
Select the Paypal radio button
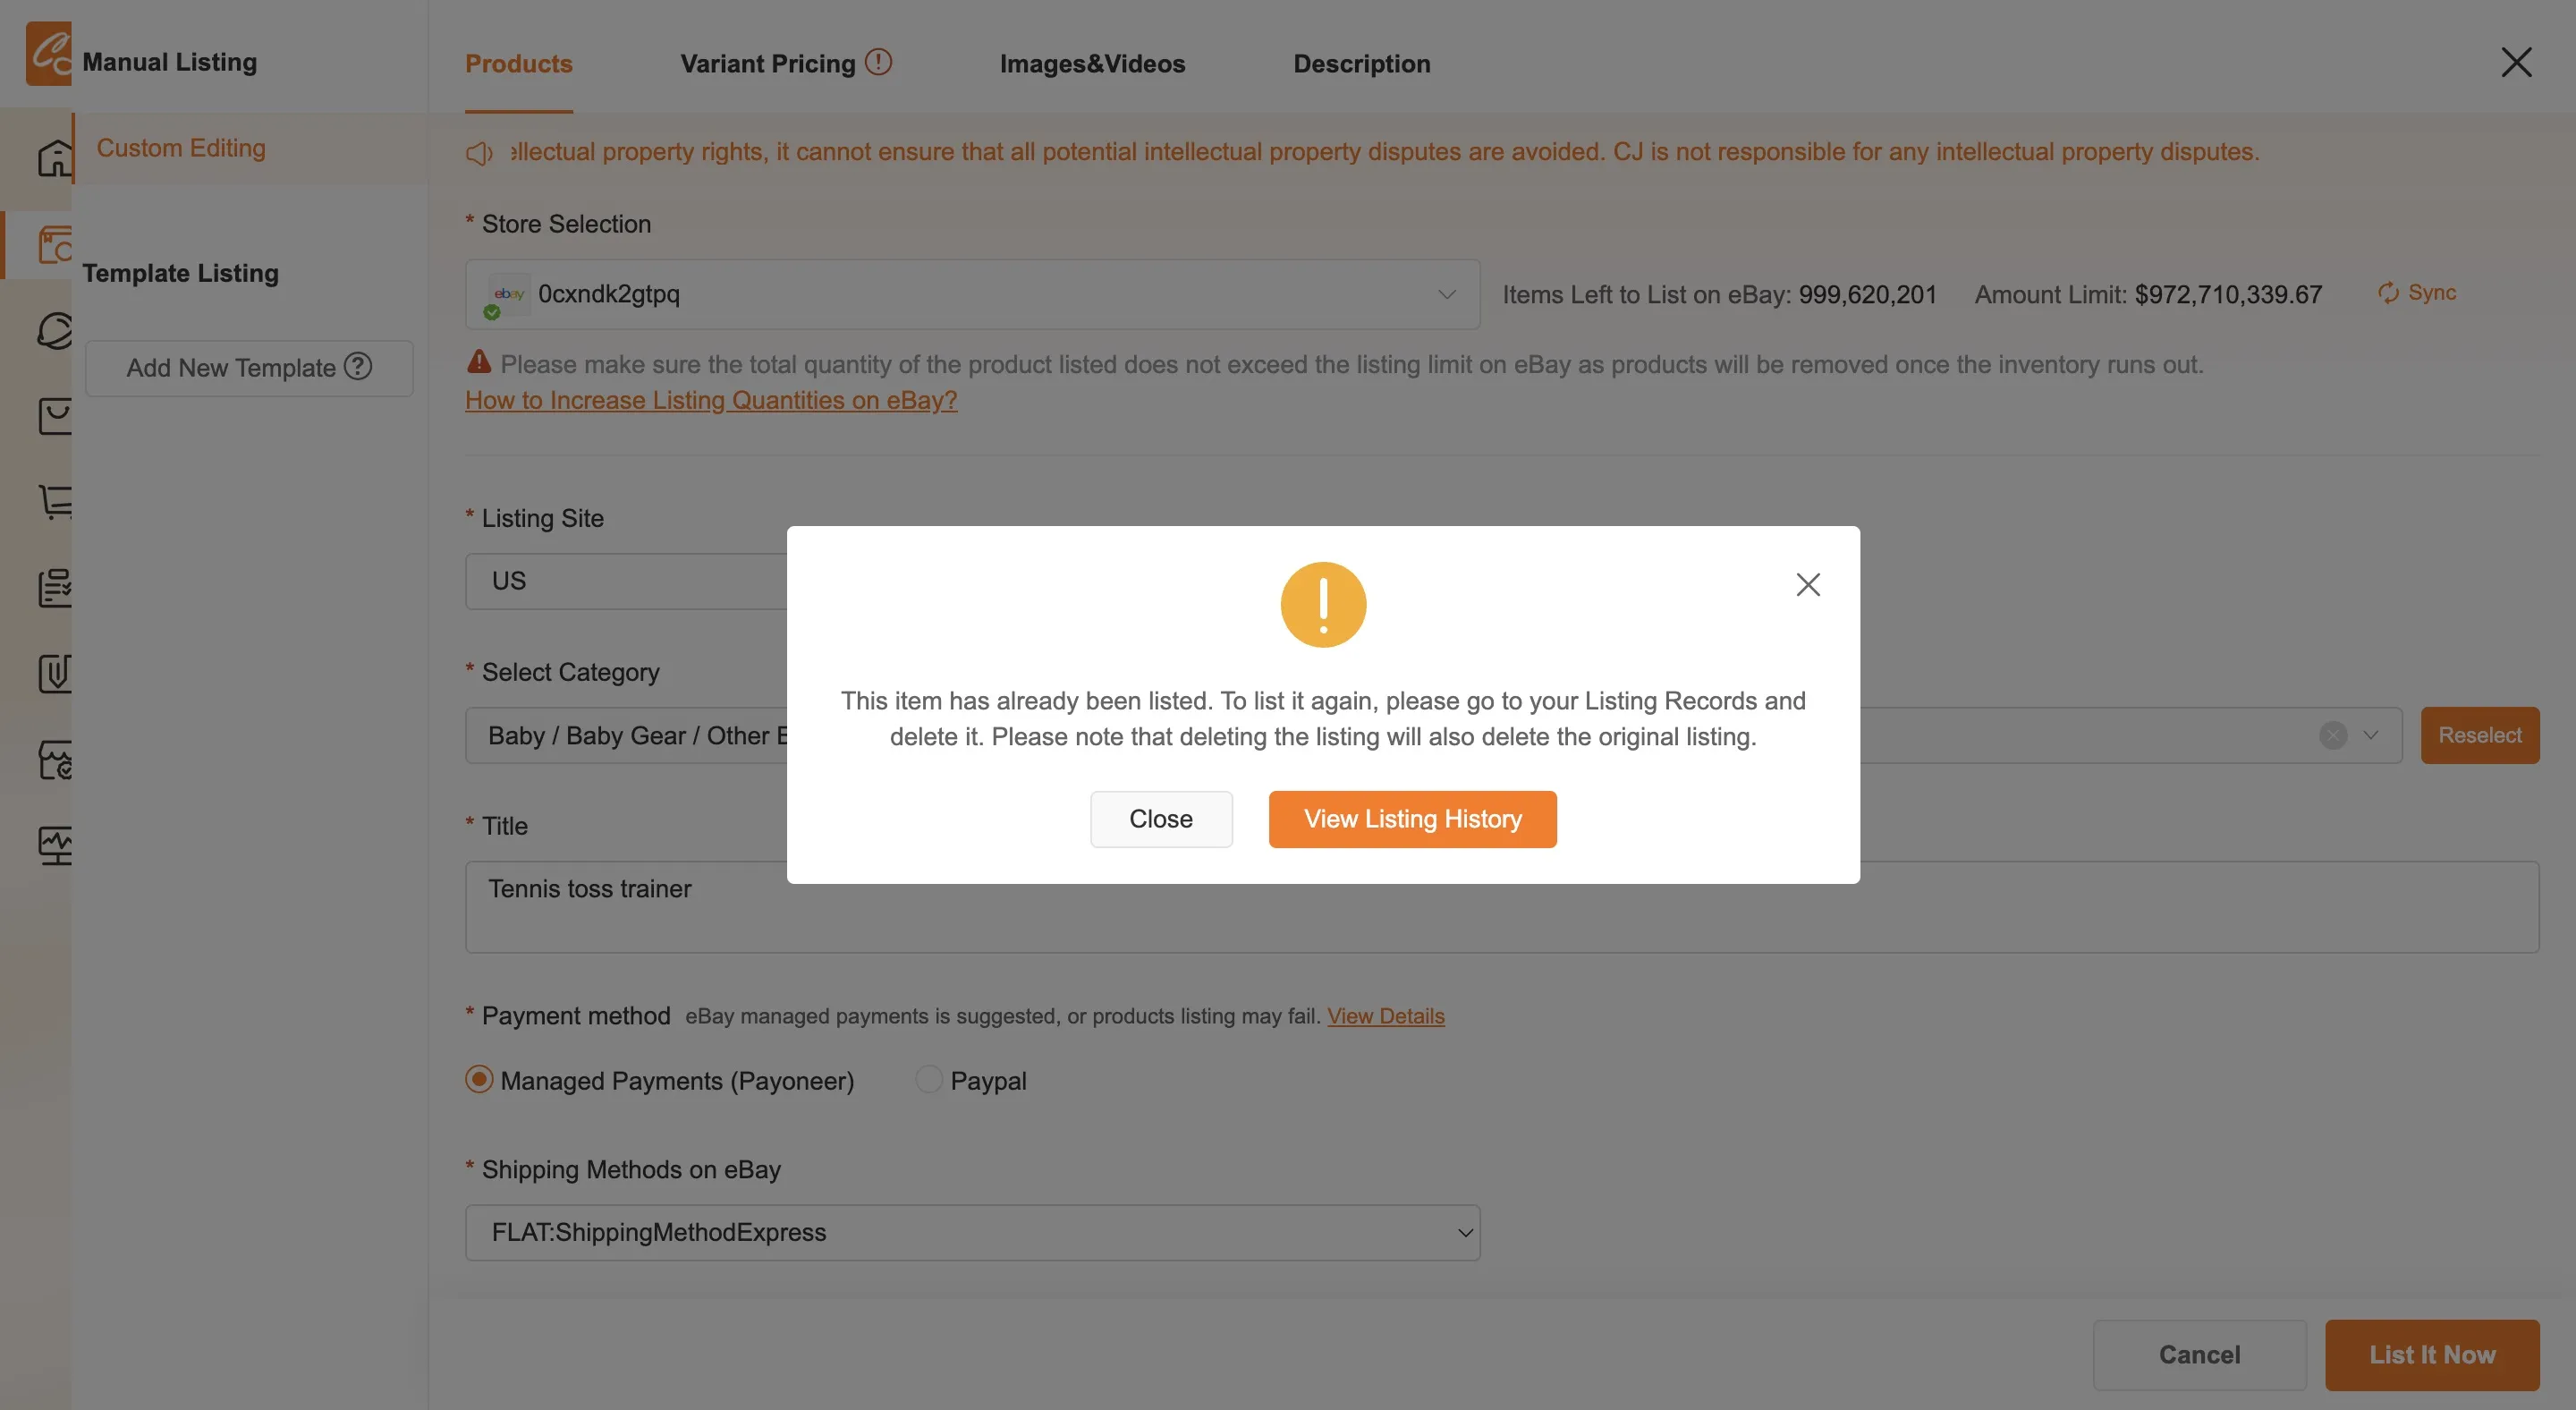point(928,1080)
